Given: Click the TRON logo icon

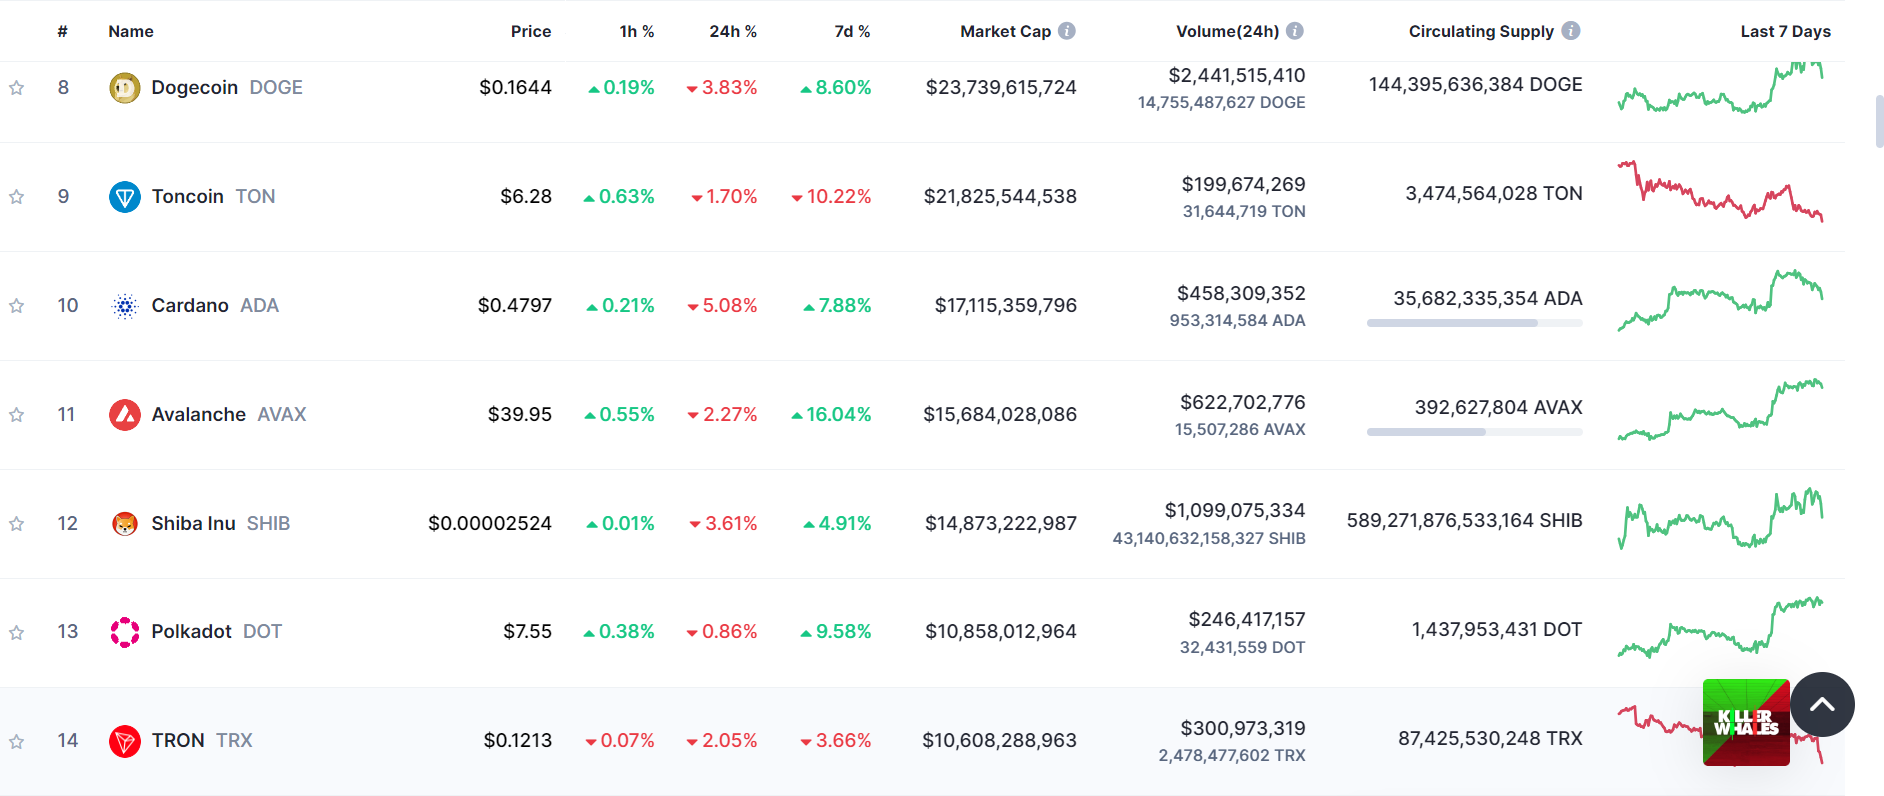Looking at the screenshot, I should 124,741.
